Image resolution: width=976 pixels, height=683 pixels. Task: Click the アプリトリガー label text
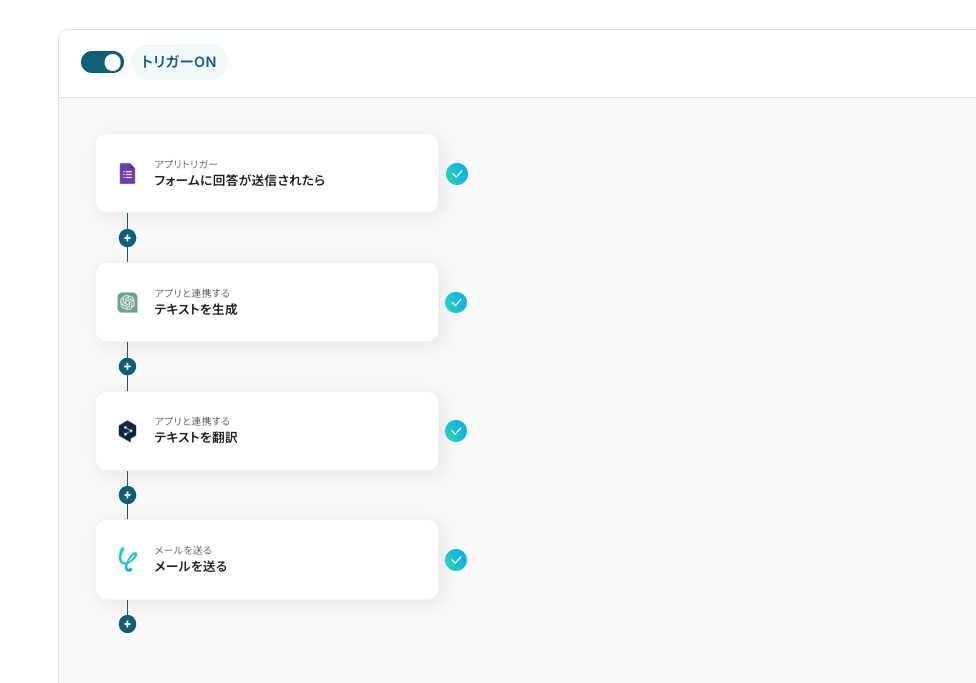[186, 164]
